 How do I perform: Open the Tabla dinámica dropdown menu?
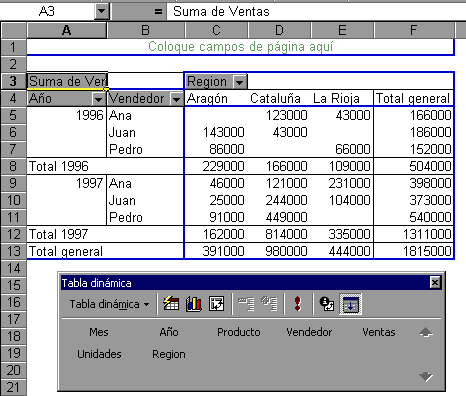(109, 304)
